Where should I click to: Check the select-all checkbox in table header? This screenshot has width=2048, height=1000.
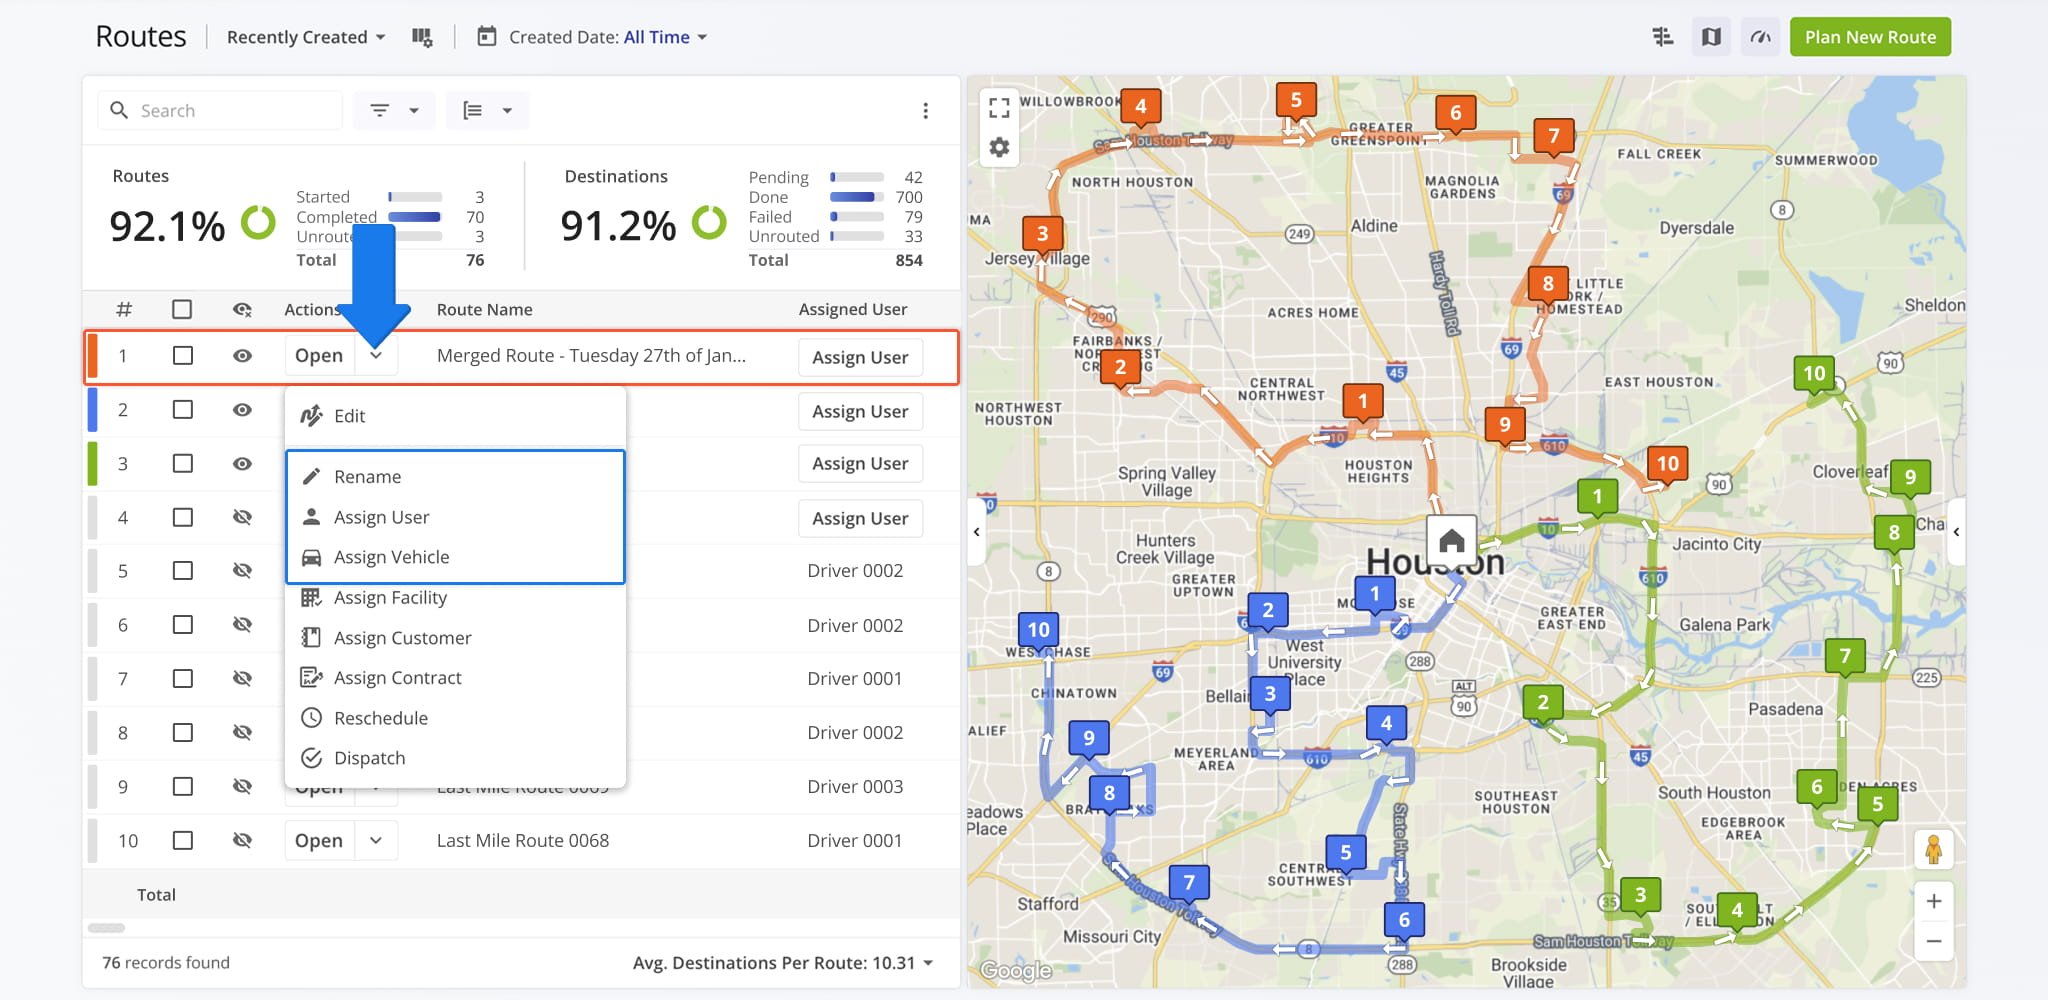click(182, 309)
